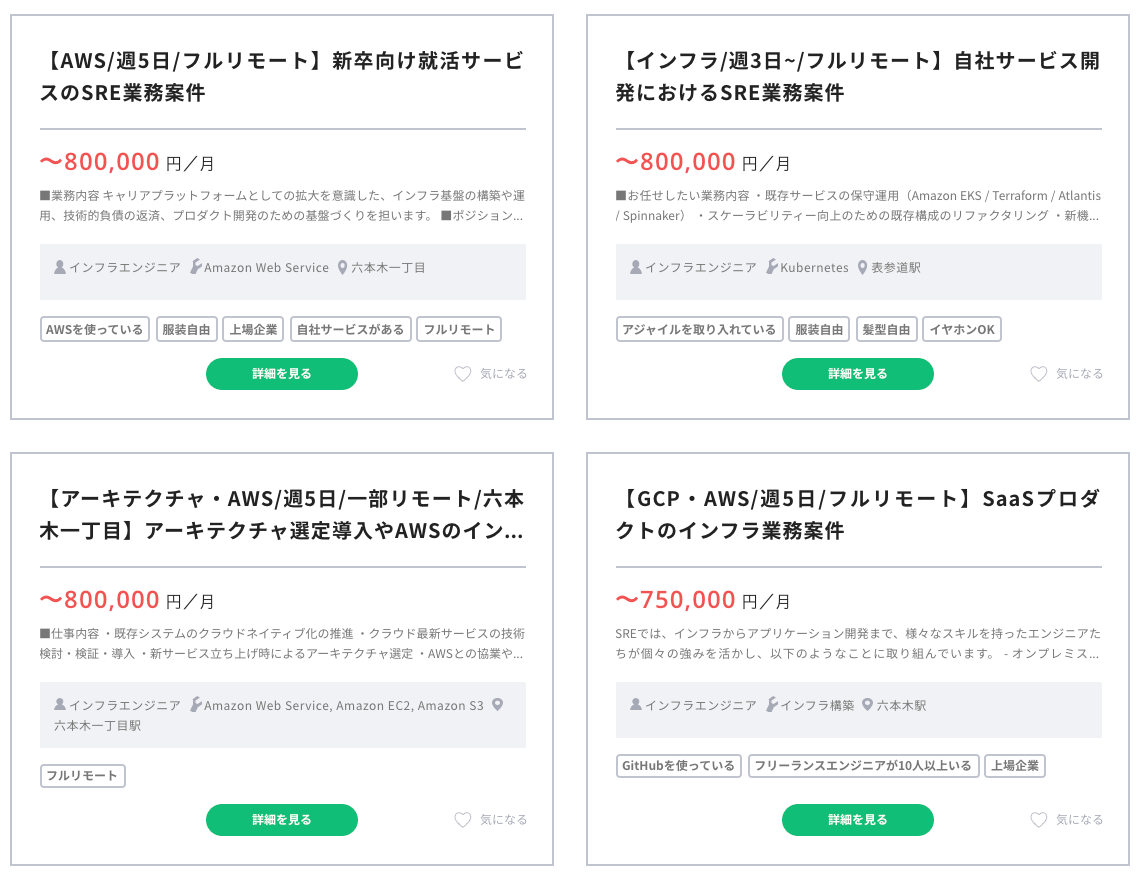Click location pin beside 六本木駅

coord(868,706)
